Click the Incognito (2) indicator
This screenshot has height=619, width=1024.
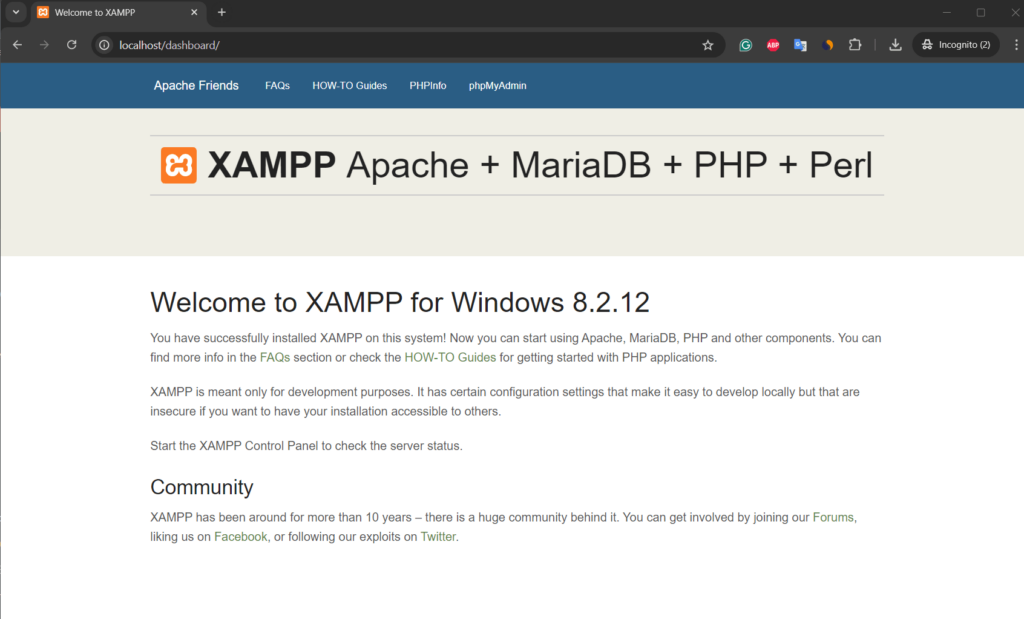click(956, 45)
